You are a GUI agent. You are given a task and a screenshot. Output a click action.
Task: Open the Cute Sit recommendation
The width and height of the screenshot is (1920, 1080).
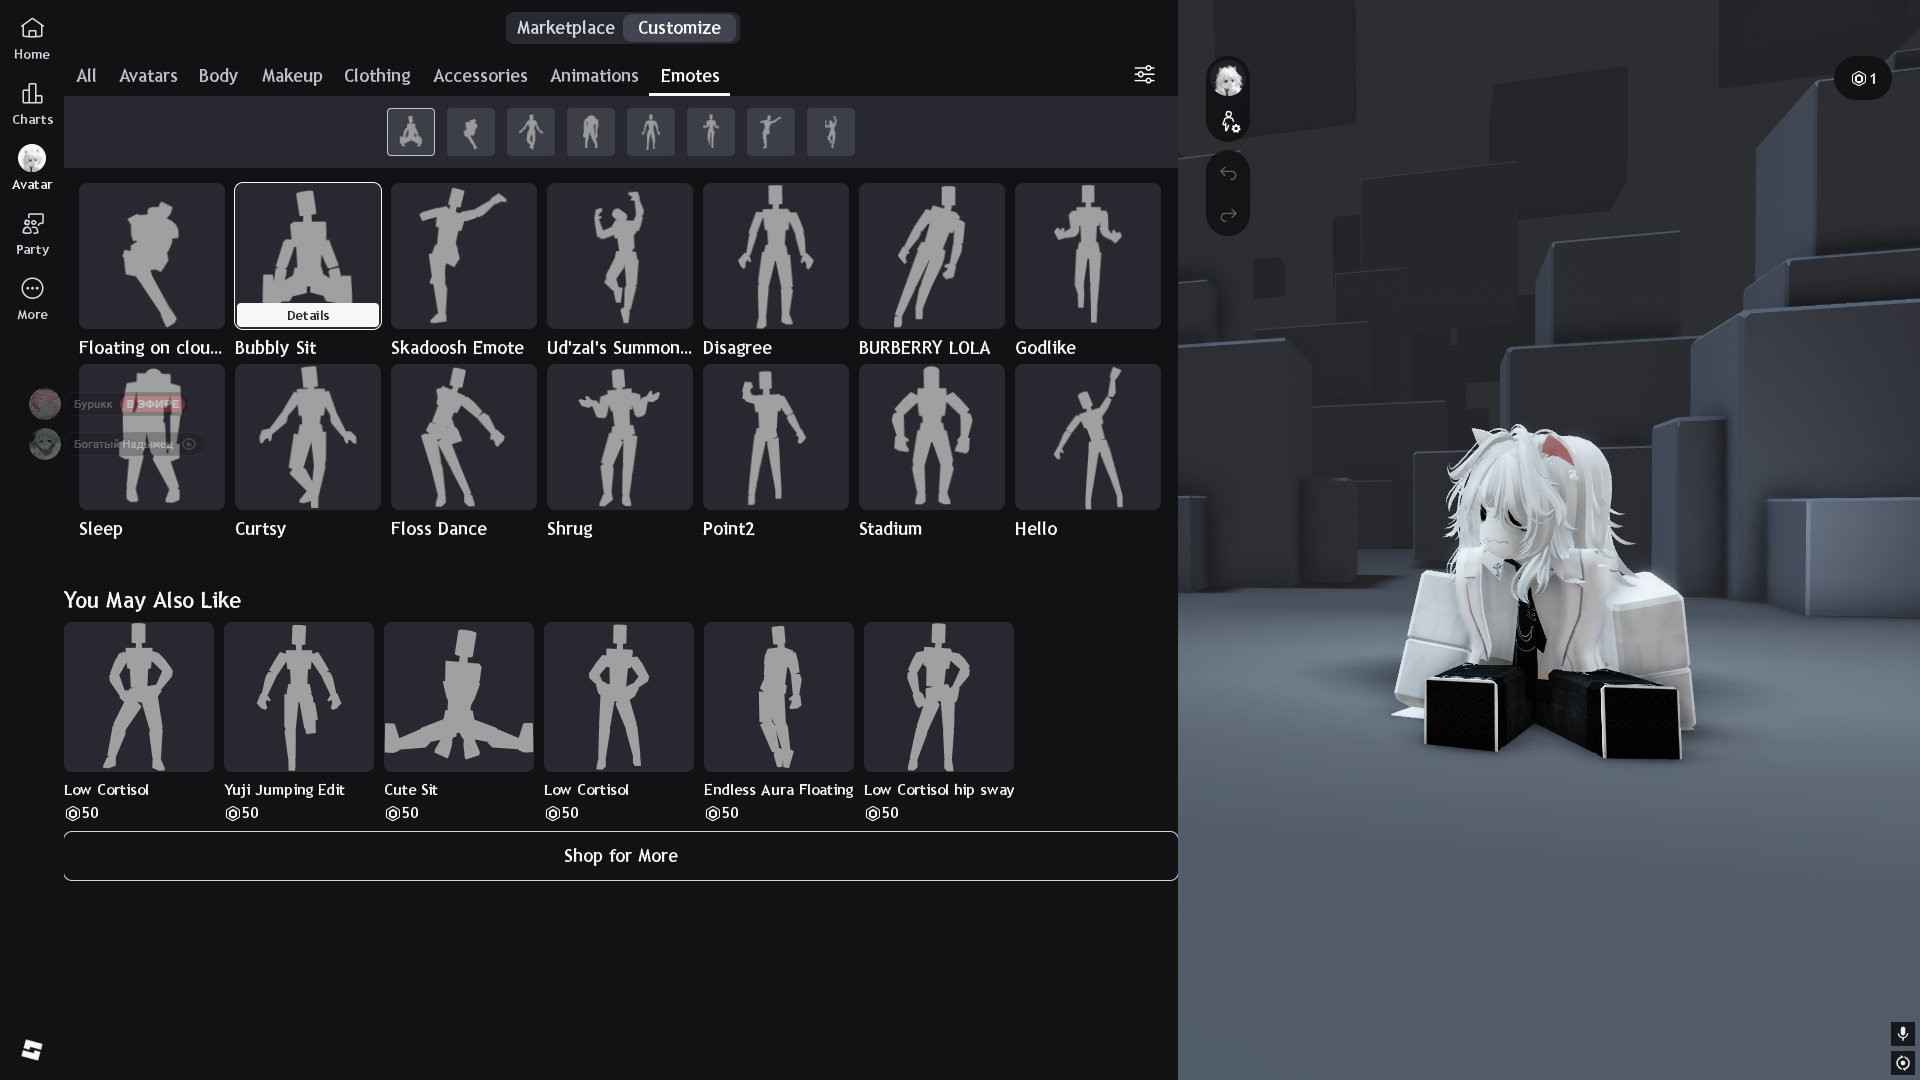click(x=459, y=697)
